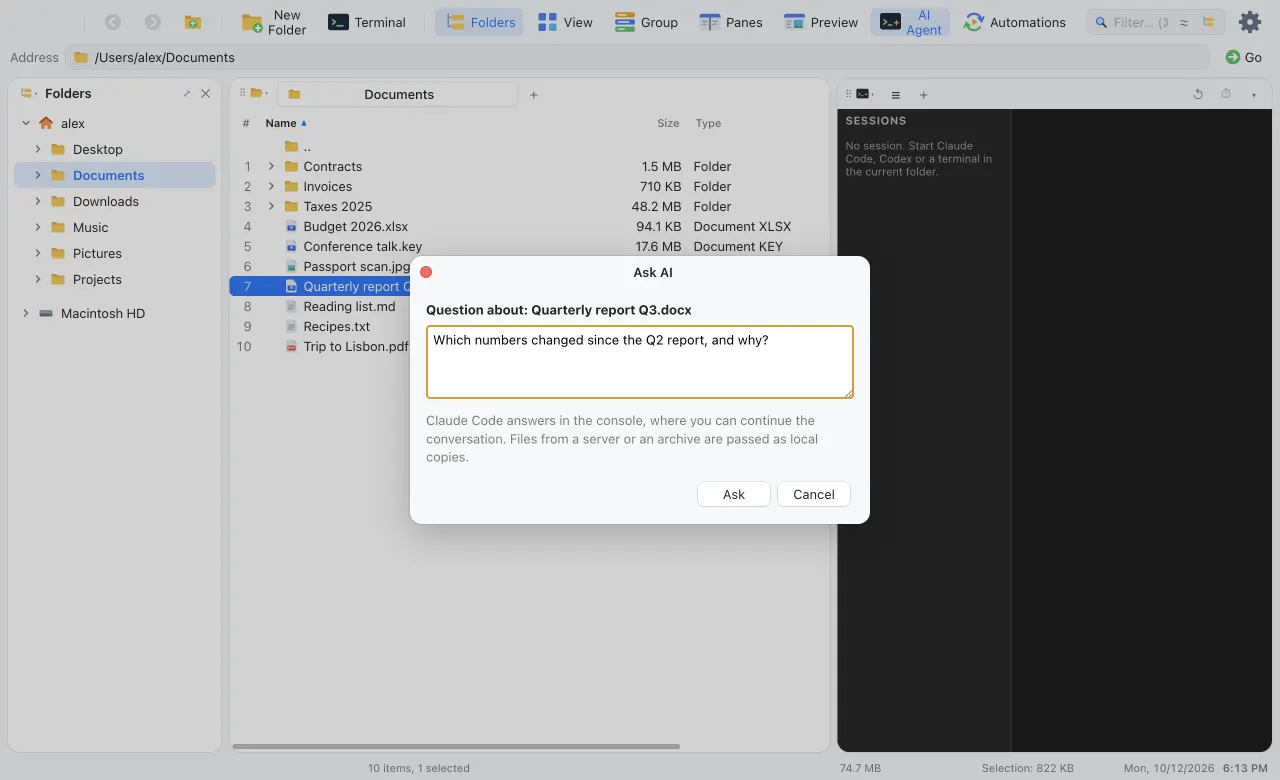Expand the Downloads folder in the tree

pos(38,201)
